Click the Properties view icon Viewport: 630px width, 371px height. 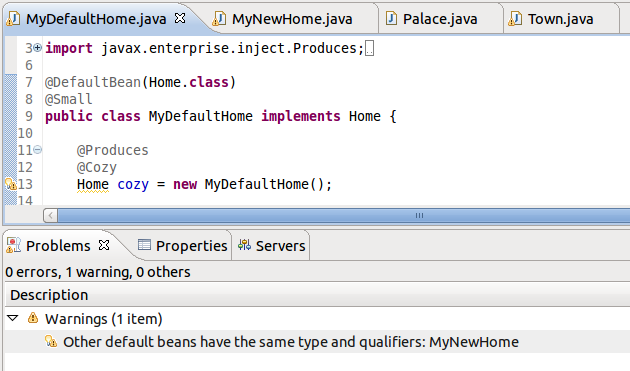point(144,244)
